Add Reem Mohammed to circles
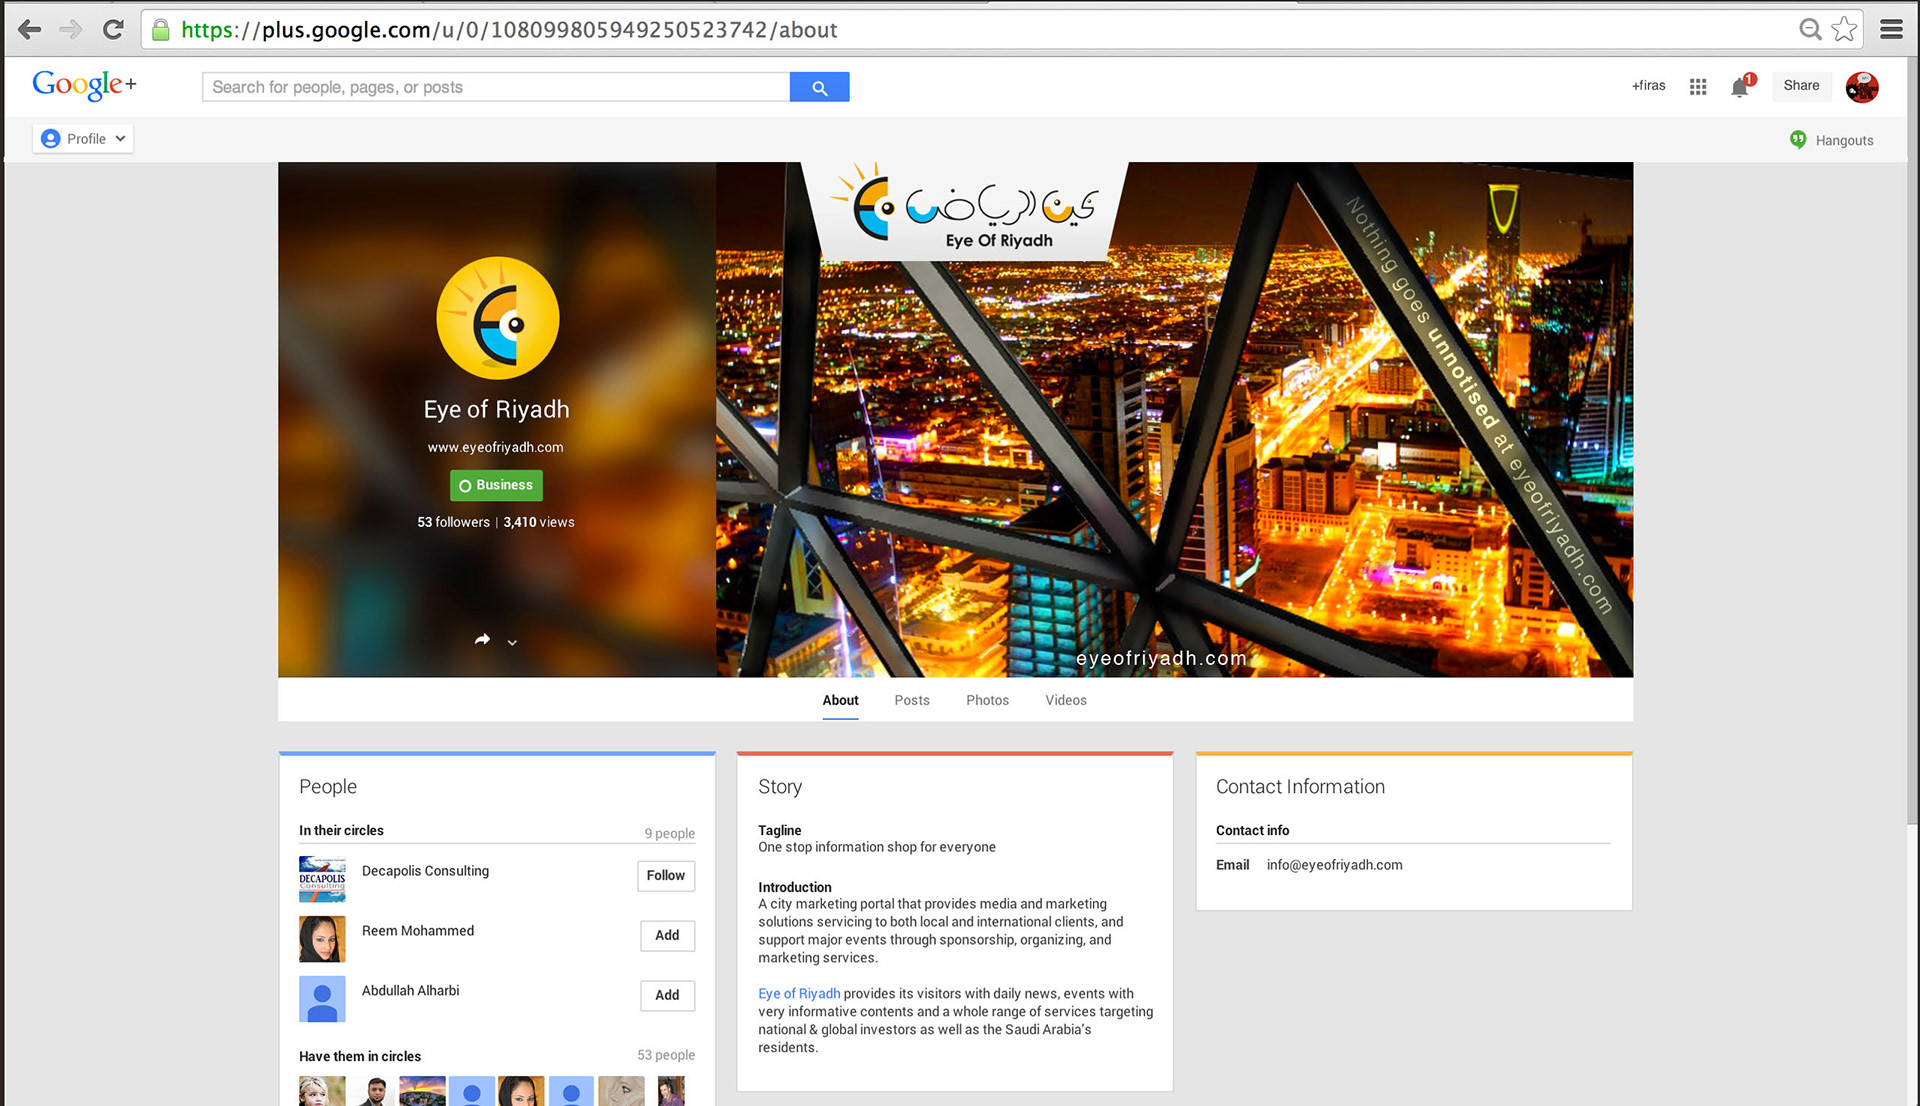Image resolution: width=1920 pixels, height=1106 pixels. (667, 935)
